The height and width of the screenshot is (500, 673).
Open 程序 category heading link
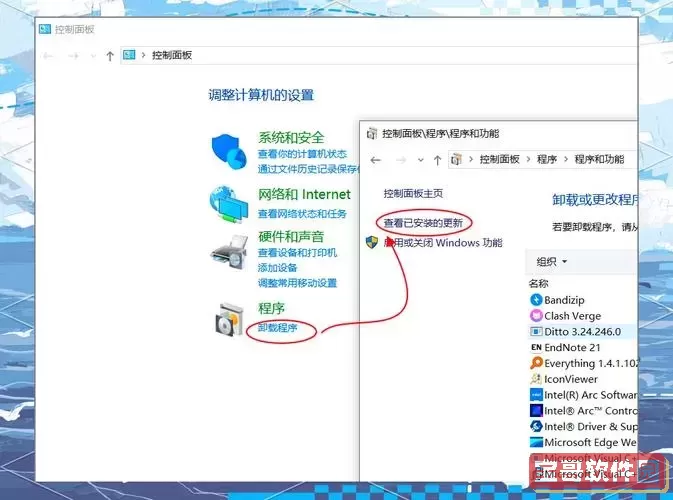tap(271, 308)
